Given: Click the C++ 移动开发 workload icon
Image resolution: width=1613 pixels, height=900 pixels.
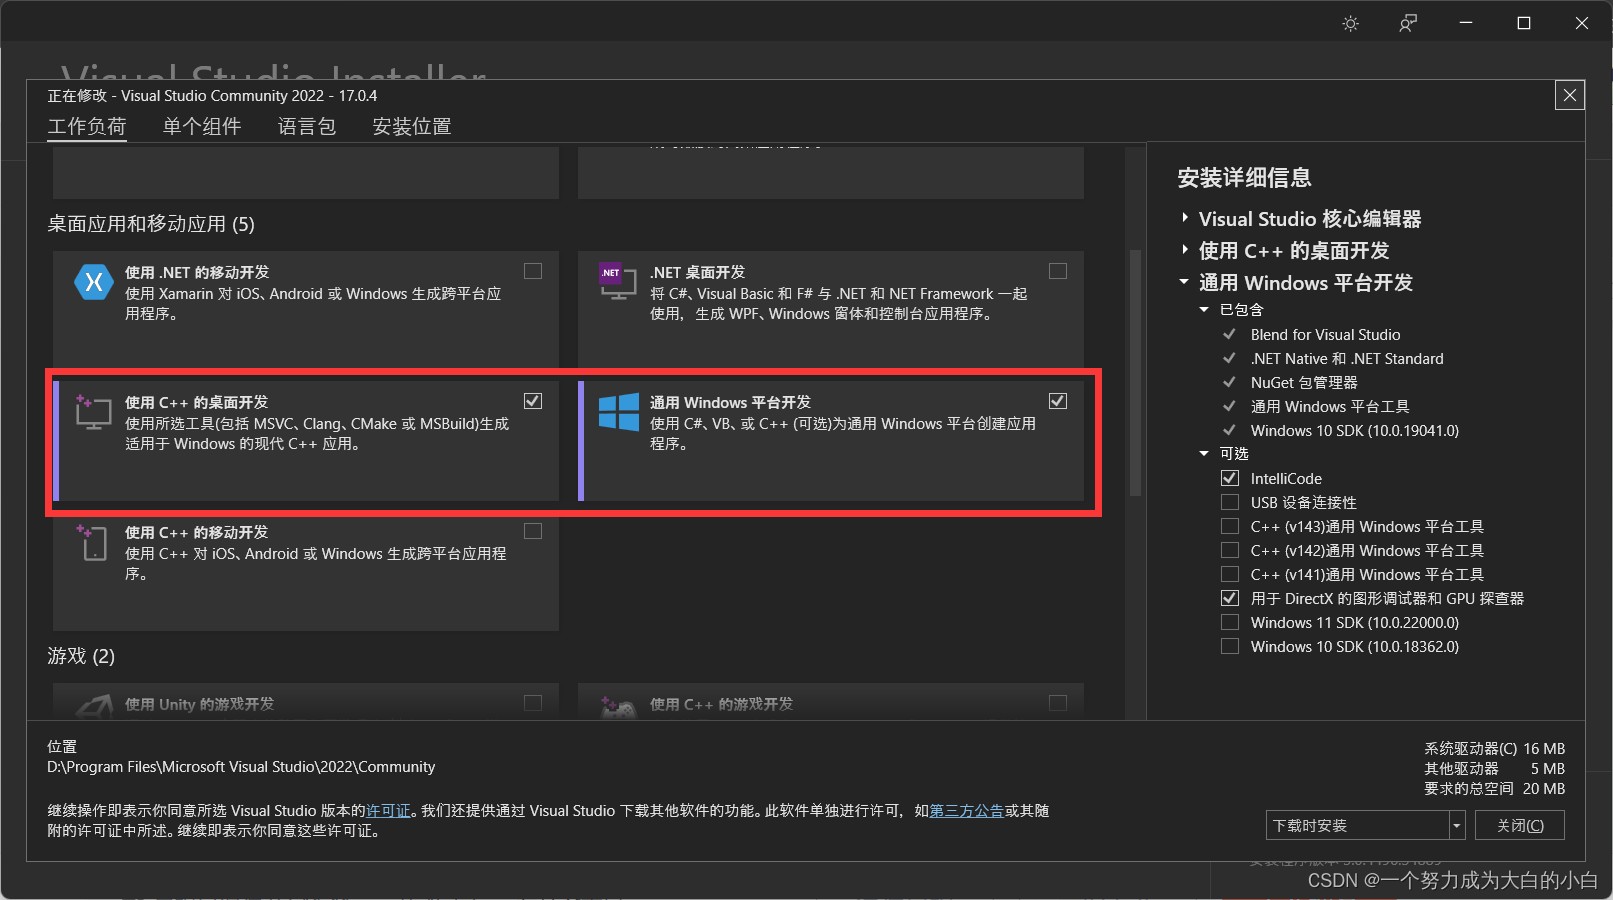Looking at the screenshot, I should pos(93,542).
